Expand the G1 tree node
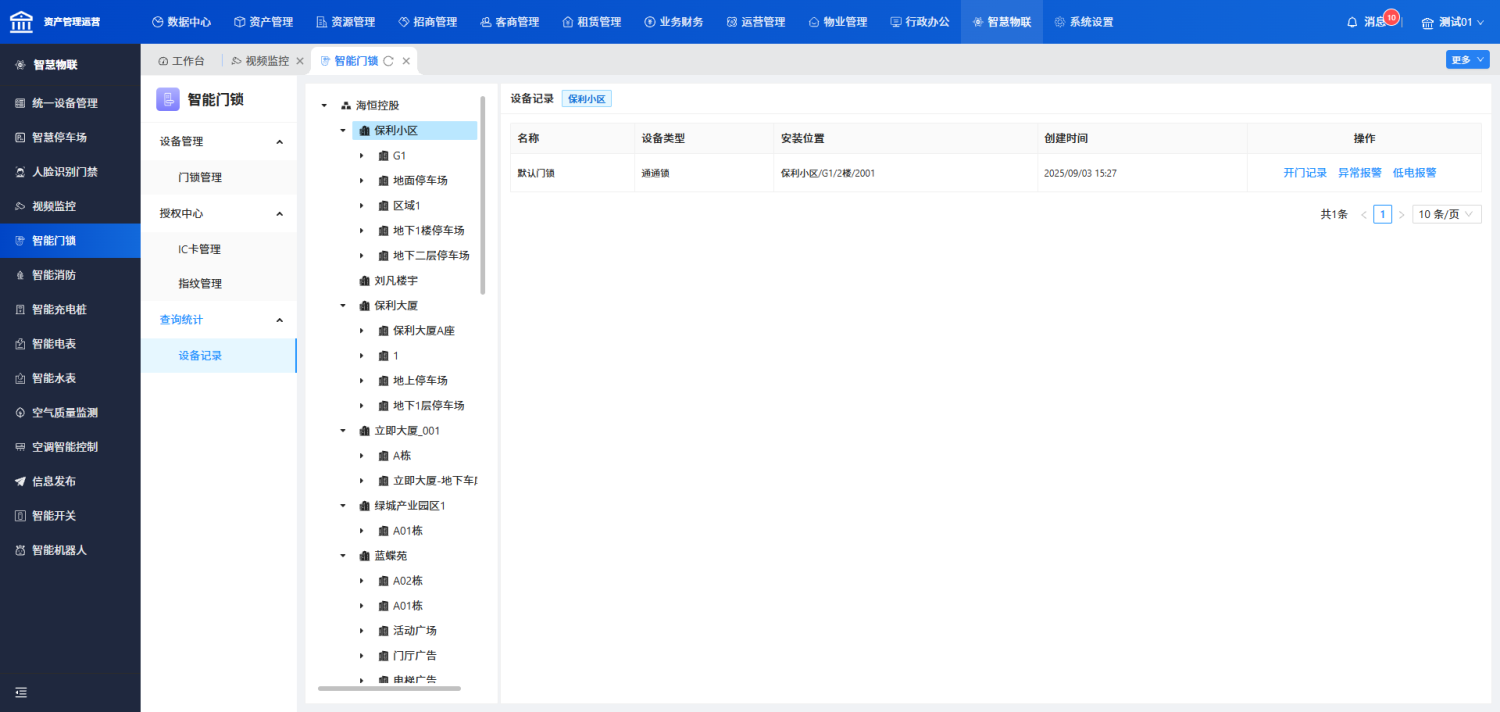1500x712 pixels. tap(361, 155)
